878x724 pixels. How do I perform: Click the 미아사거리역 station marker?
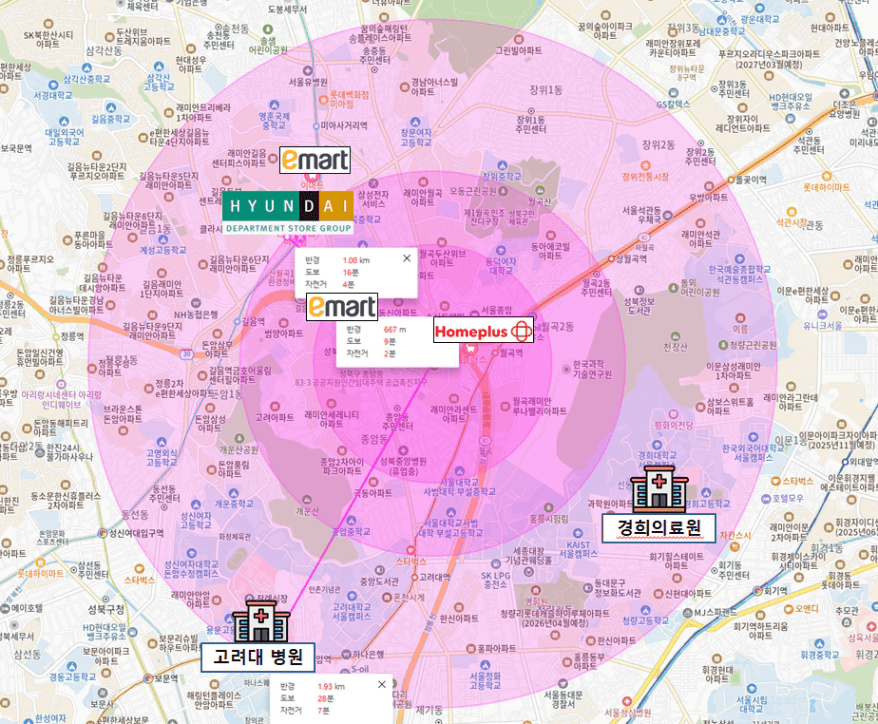(316, 126)
